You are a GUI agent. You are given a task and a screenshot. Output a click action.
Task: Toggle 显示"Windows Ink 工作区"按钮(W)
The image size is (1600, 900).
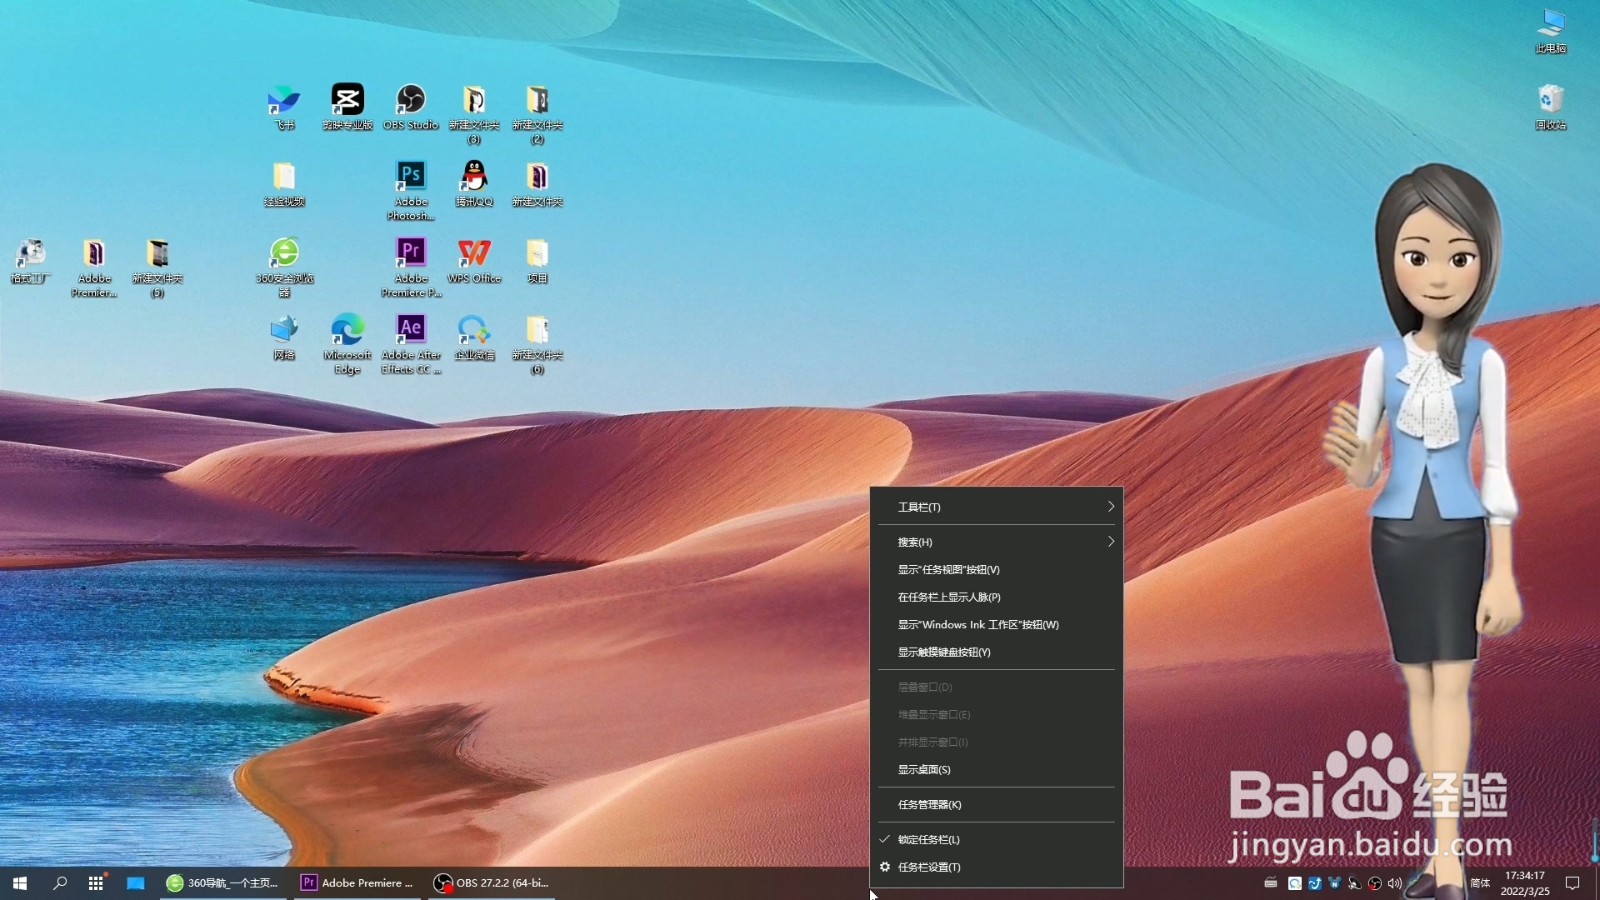click(x=996, y=624)
